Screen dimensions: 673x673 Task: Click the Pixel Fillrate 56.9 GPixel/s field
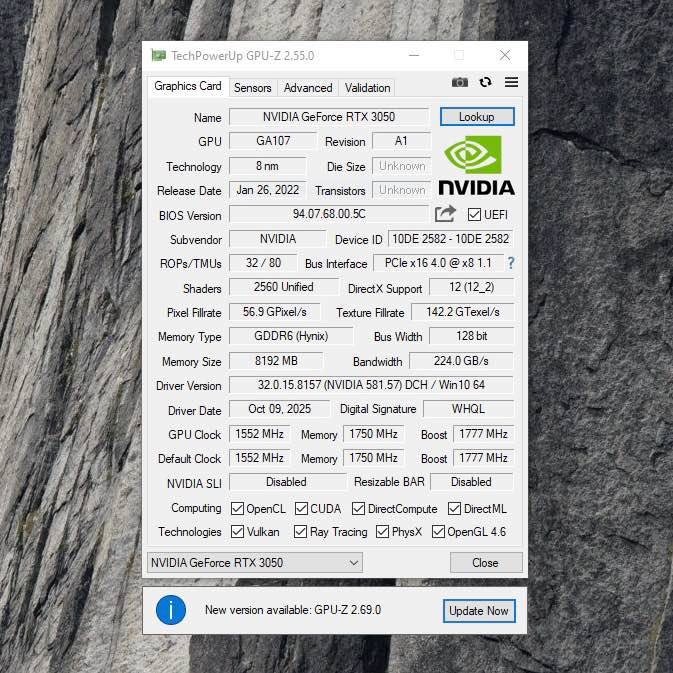click(x=275, y=312)
